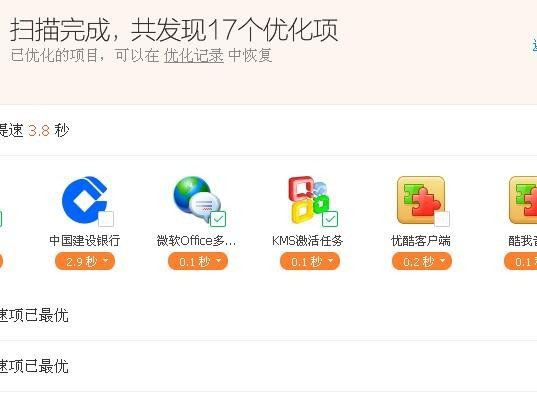Image resolution: width=537 pixels, height=405 pixels.
Task: Expand the second 速项已最优 section row
Action: 268,366
